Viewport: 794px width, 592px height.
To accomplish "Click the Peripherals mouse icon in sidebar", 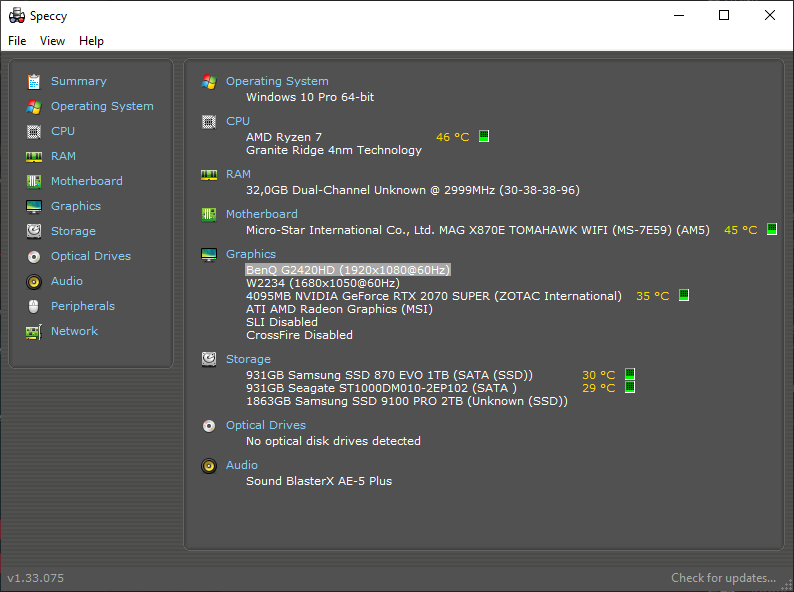I will click(x=34, y=306).
